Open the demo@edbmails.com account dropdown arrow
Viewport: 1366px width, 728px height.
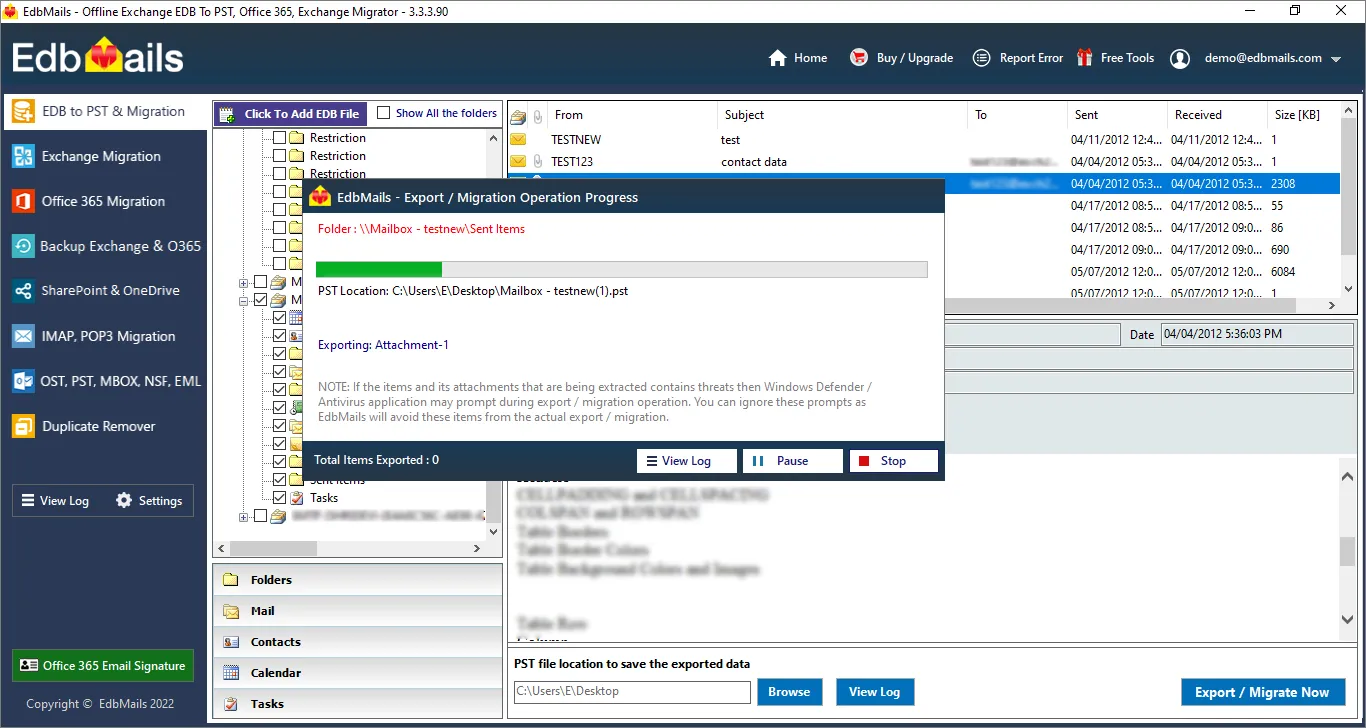[1336, 59]
